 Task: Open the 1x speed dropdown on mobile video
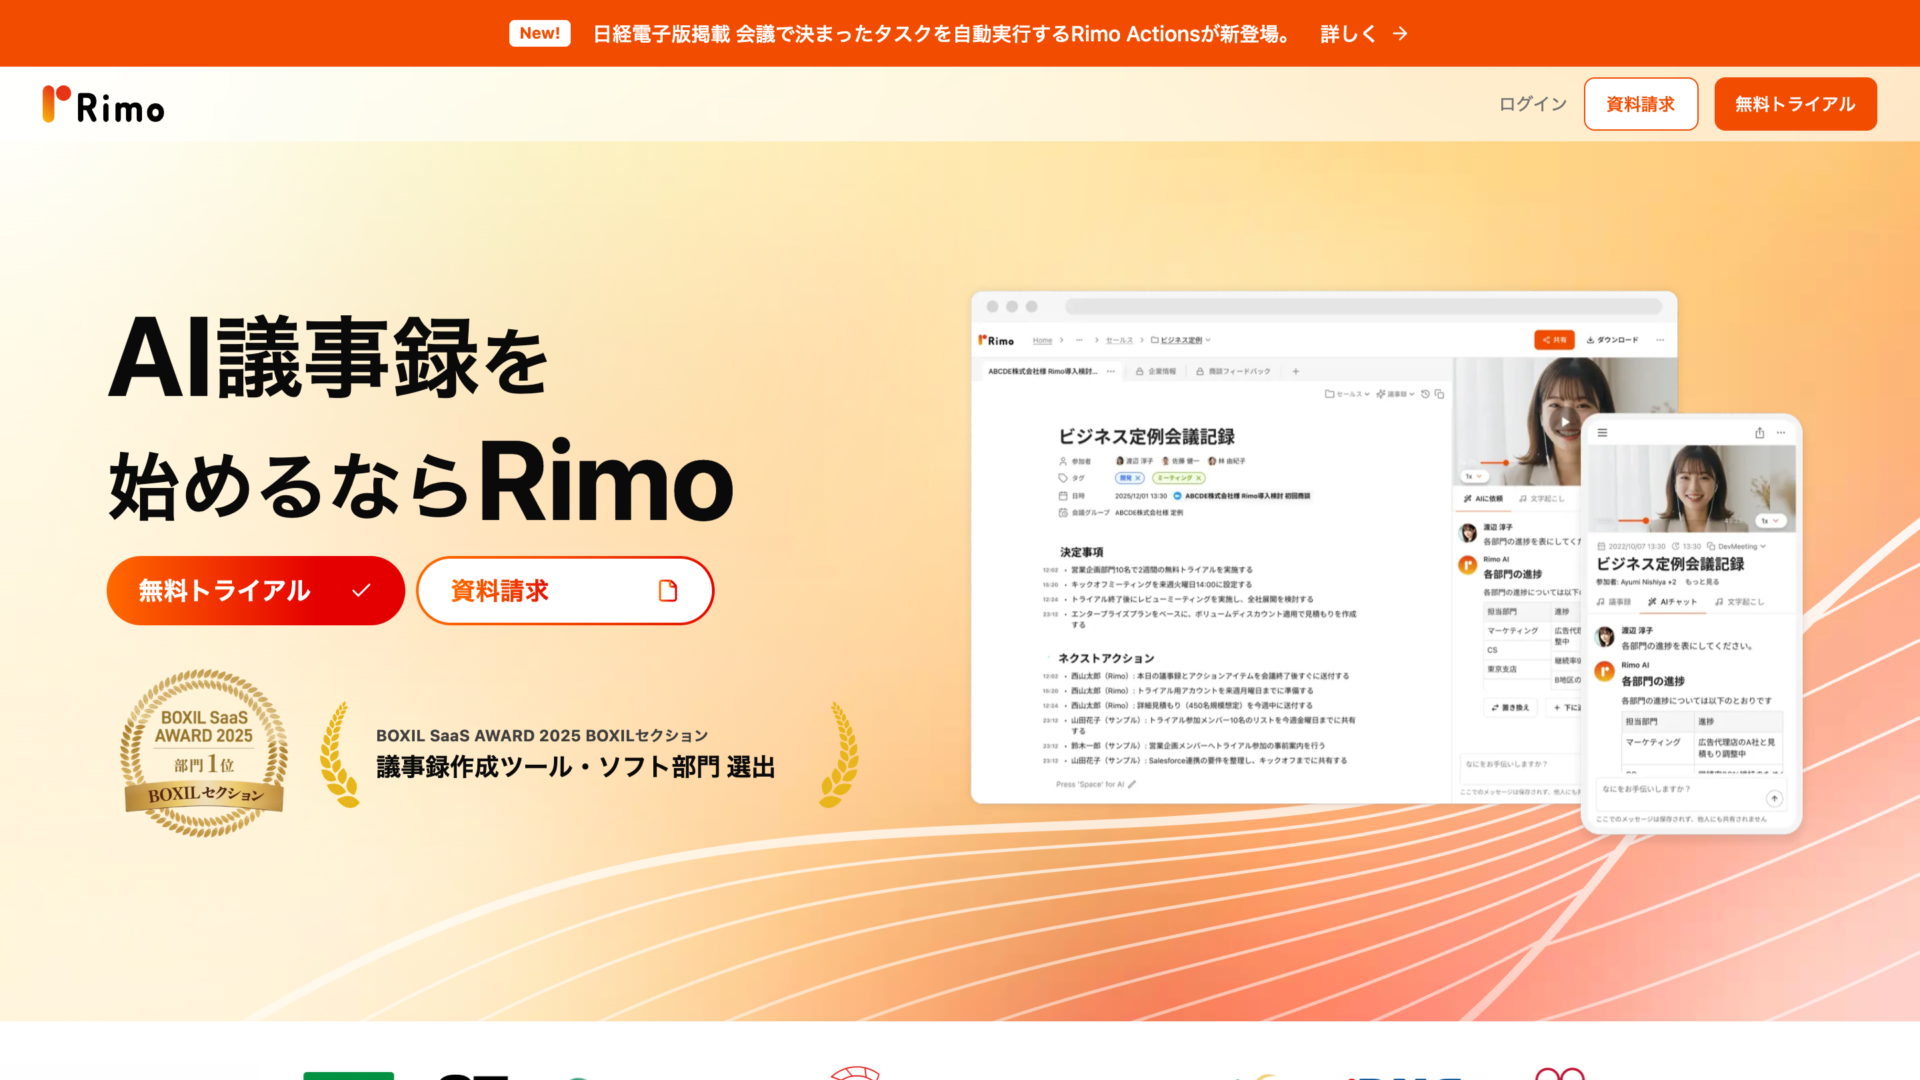point(1771,521)
